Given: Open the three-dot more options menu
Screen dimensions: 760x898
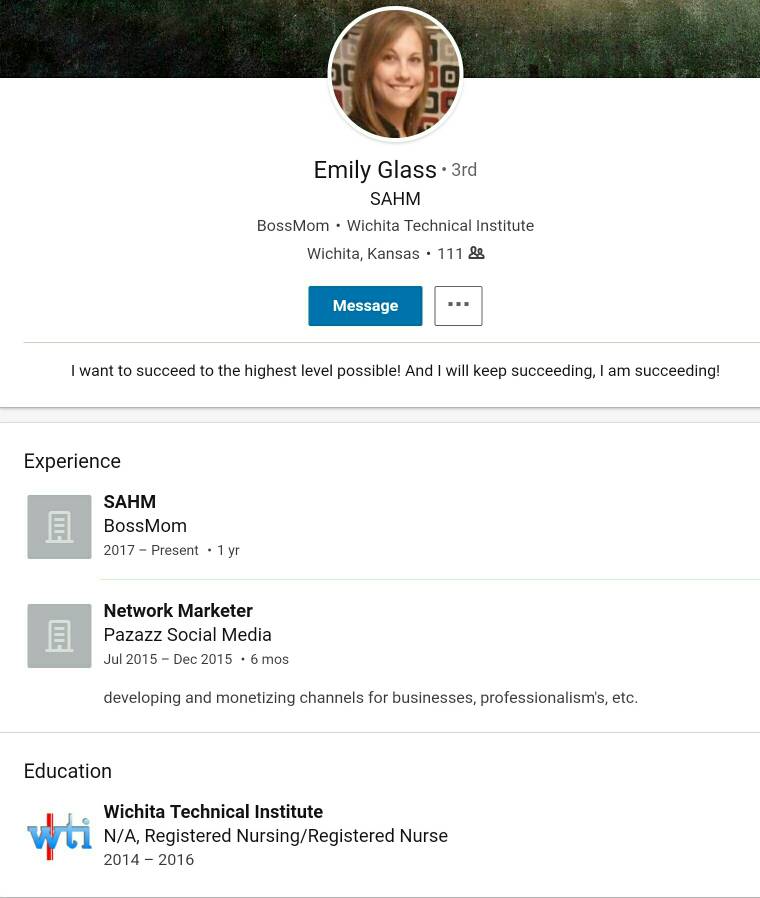Looking at the screenshot, I should tap(458, 305).
